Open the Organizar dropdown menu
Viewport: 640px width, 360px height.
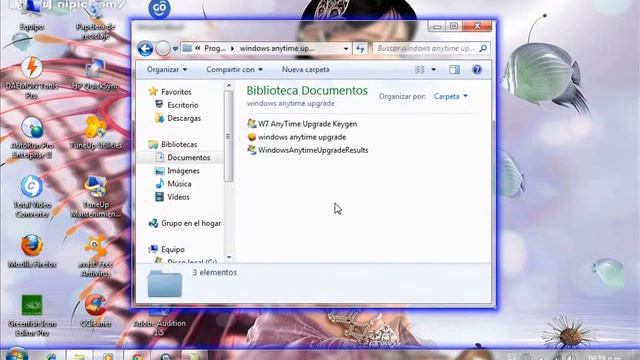(167, 70)
